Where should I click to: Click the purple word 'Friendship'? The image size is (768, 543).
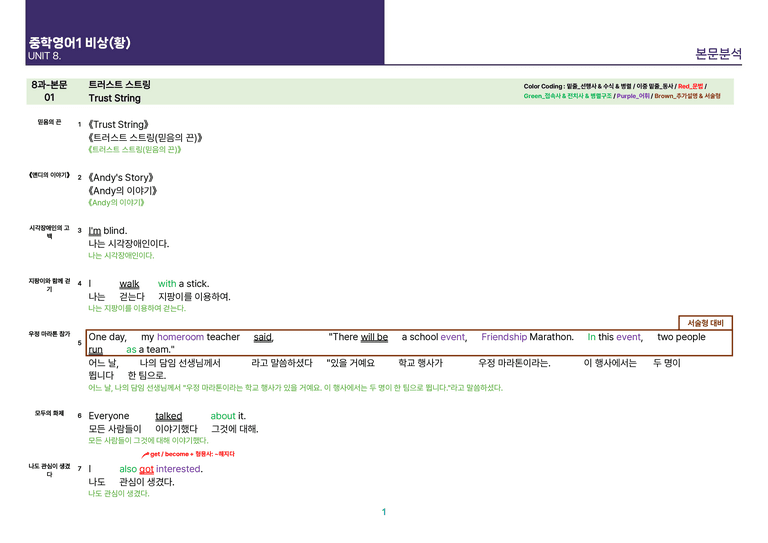click(504, 337)
